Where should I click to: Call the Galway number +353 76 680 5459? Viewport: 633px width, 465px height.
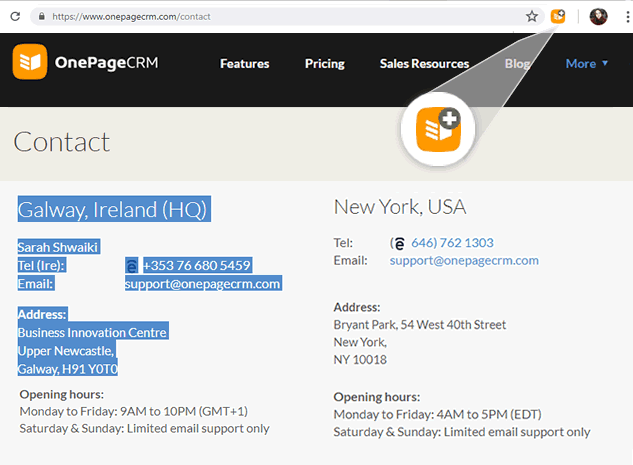tap(197, 266)
